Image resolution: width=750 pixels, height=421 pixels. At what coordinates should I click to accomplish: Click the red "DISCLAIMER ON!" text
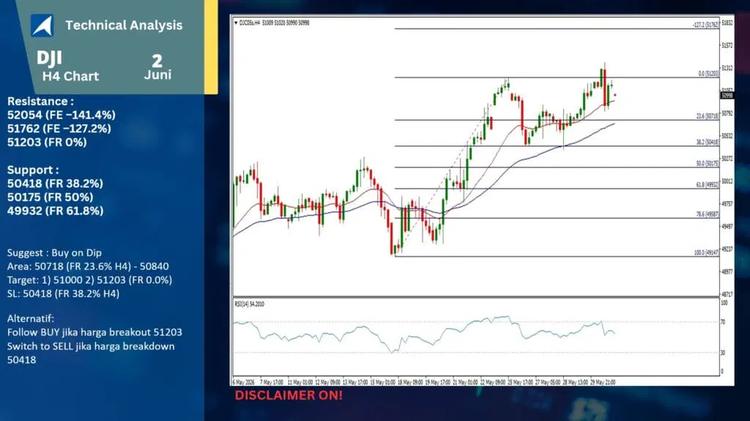click(x=288, y=395)
